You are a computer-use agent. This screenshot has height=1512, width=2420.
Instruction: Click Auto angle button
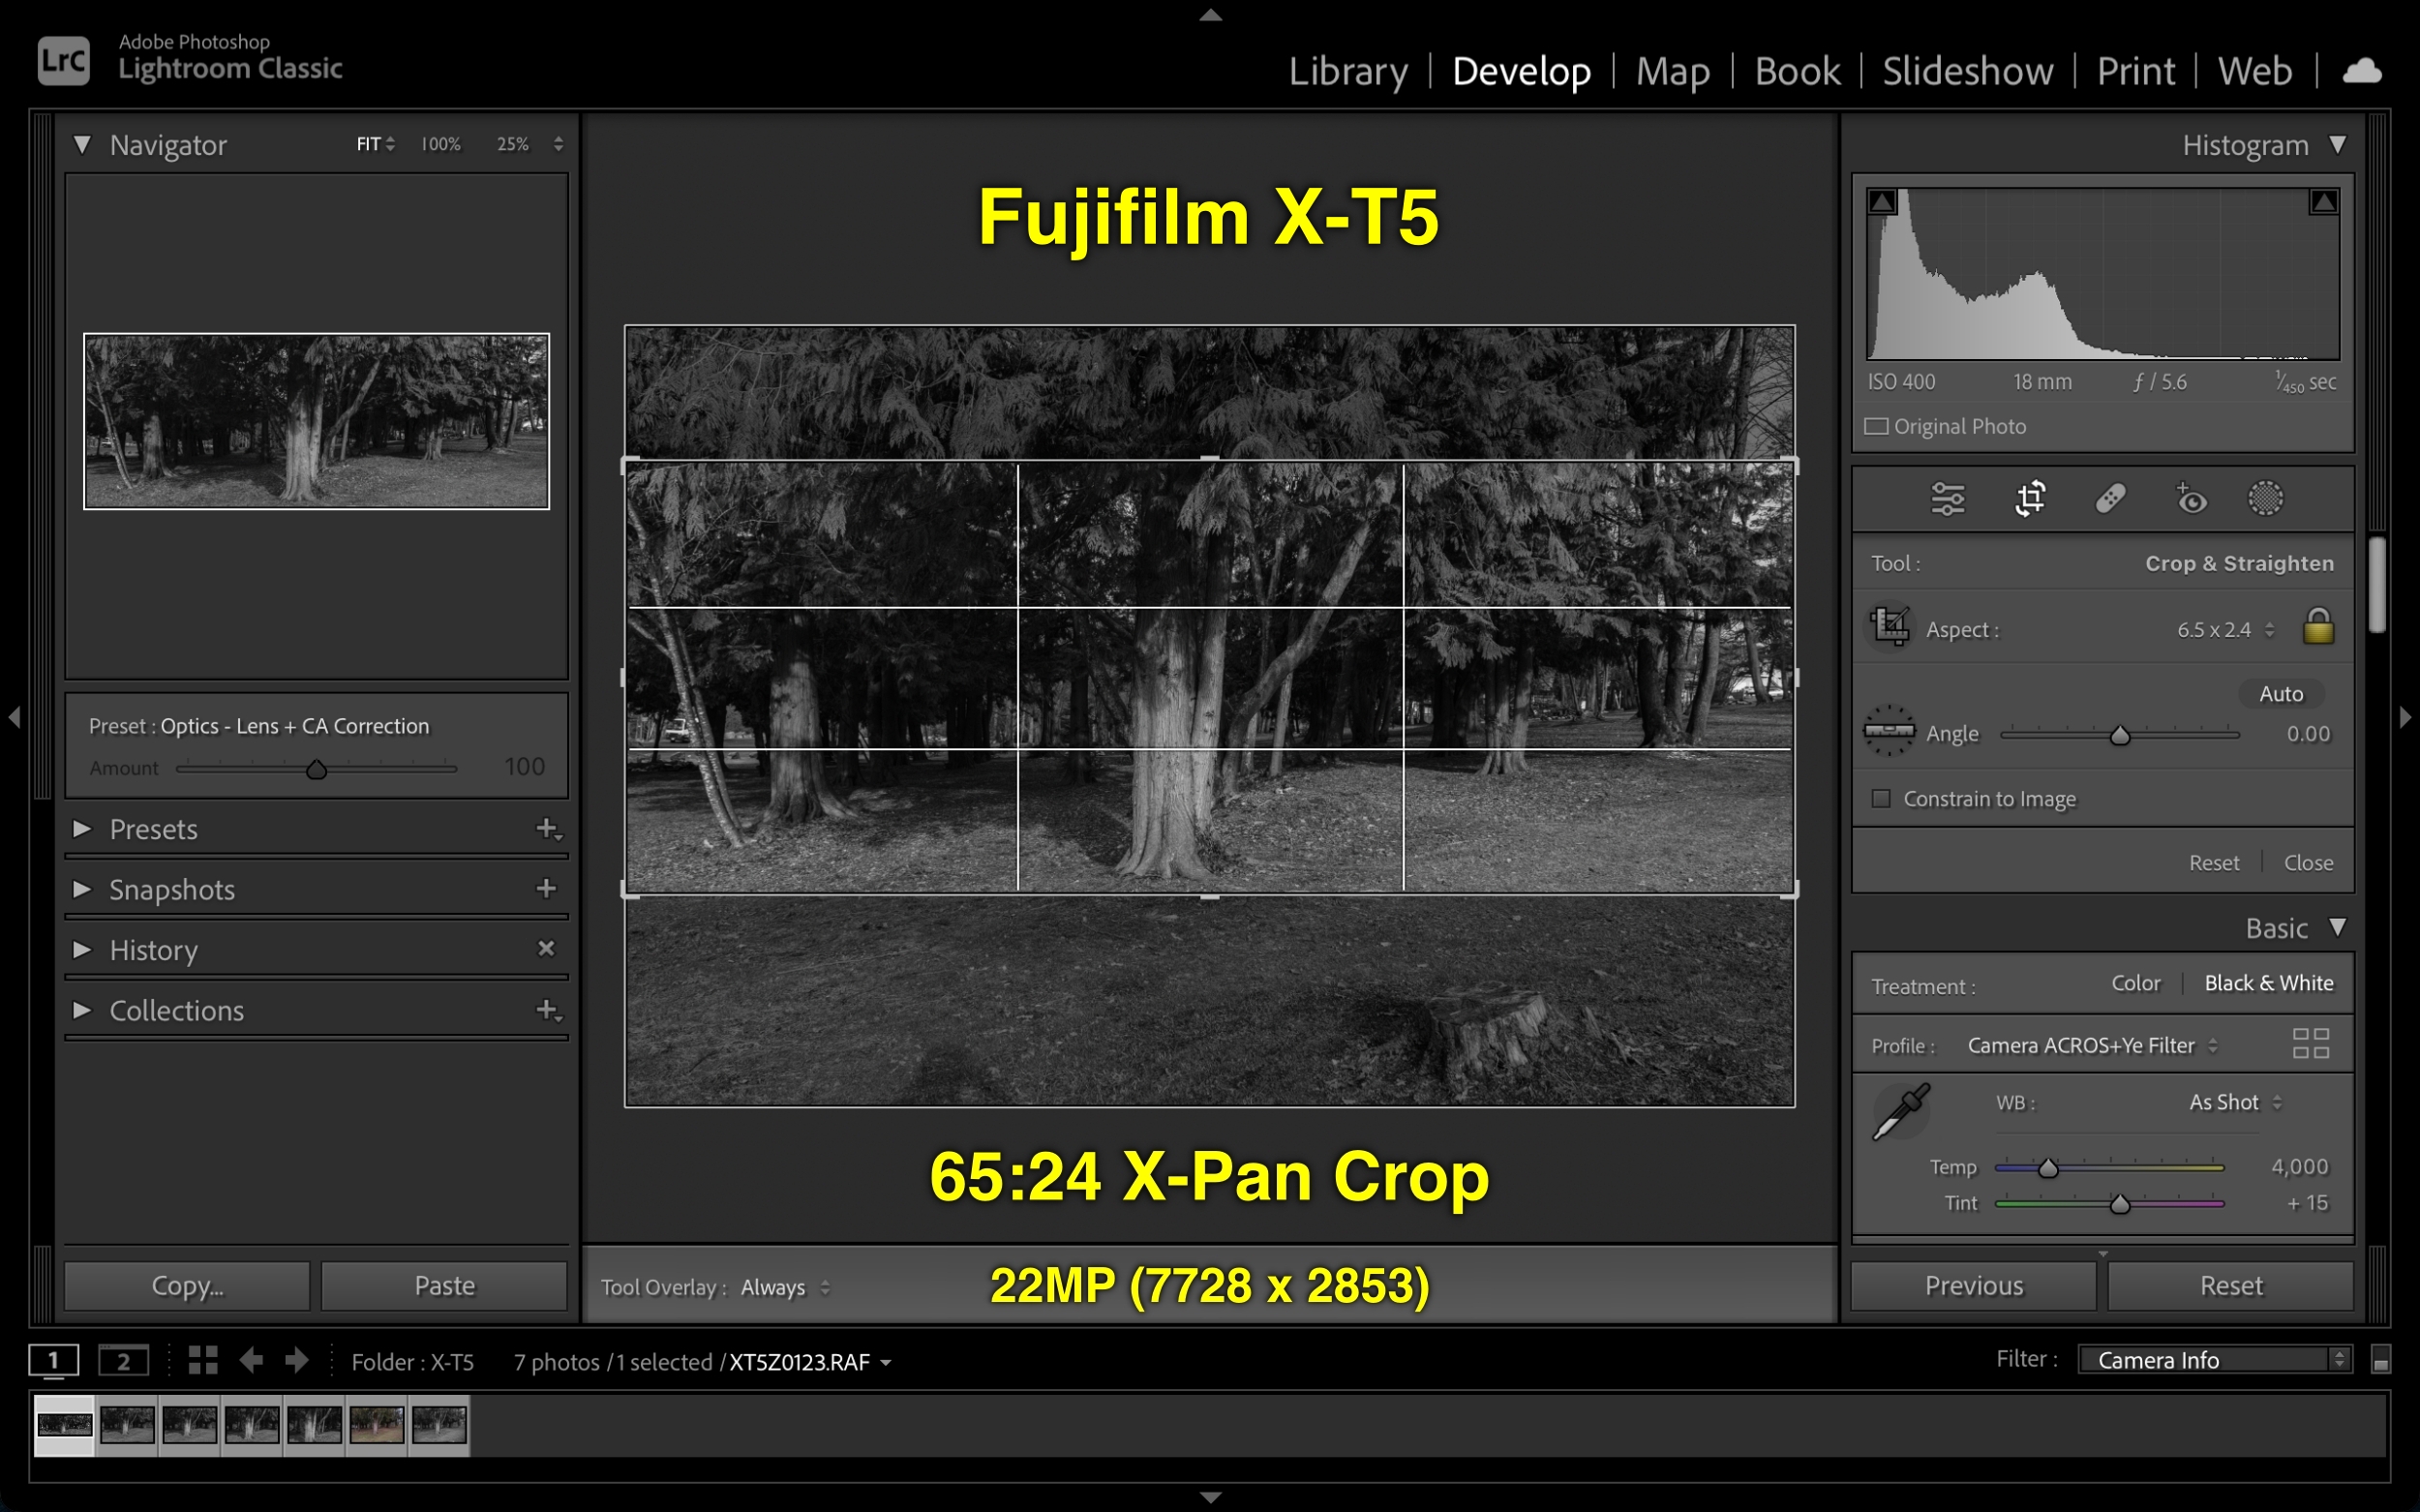pyautogui.click(x=2280, y=694)
